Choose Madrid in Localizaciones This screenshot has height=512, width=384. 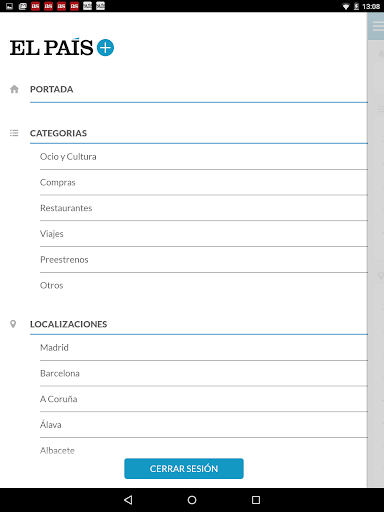(x=204, y=348)
